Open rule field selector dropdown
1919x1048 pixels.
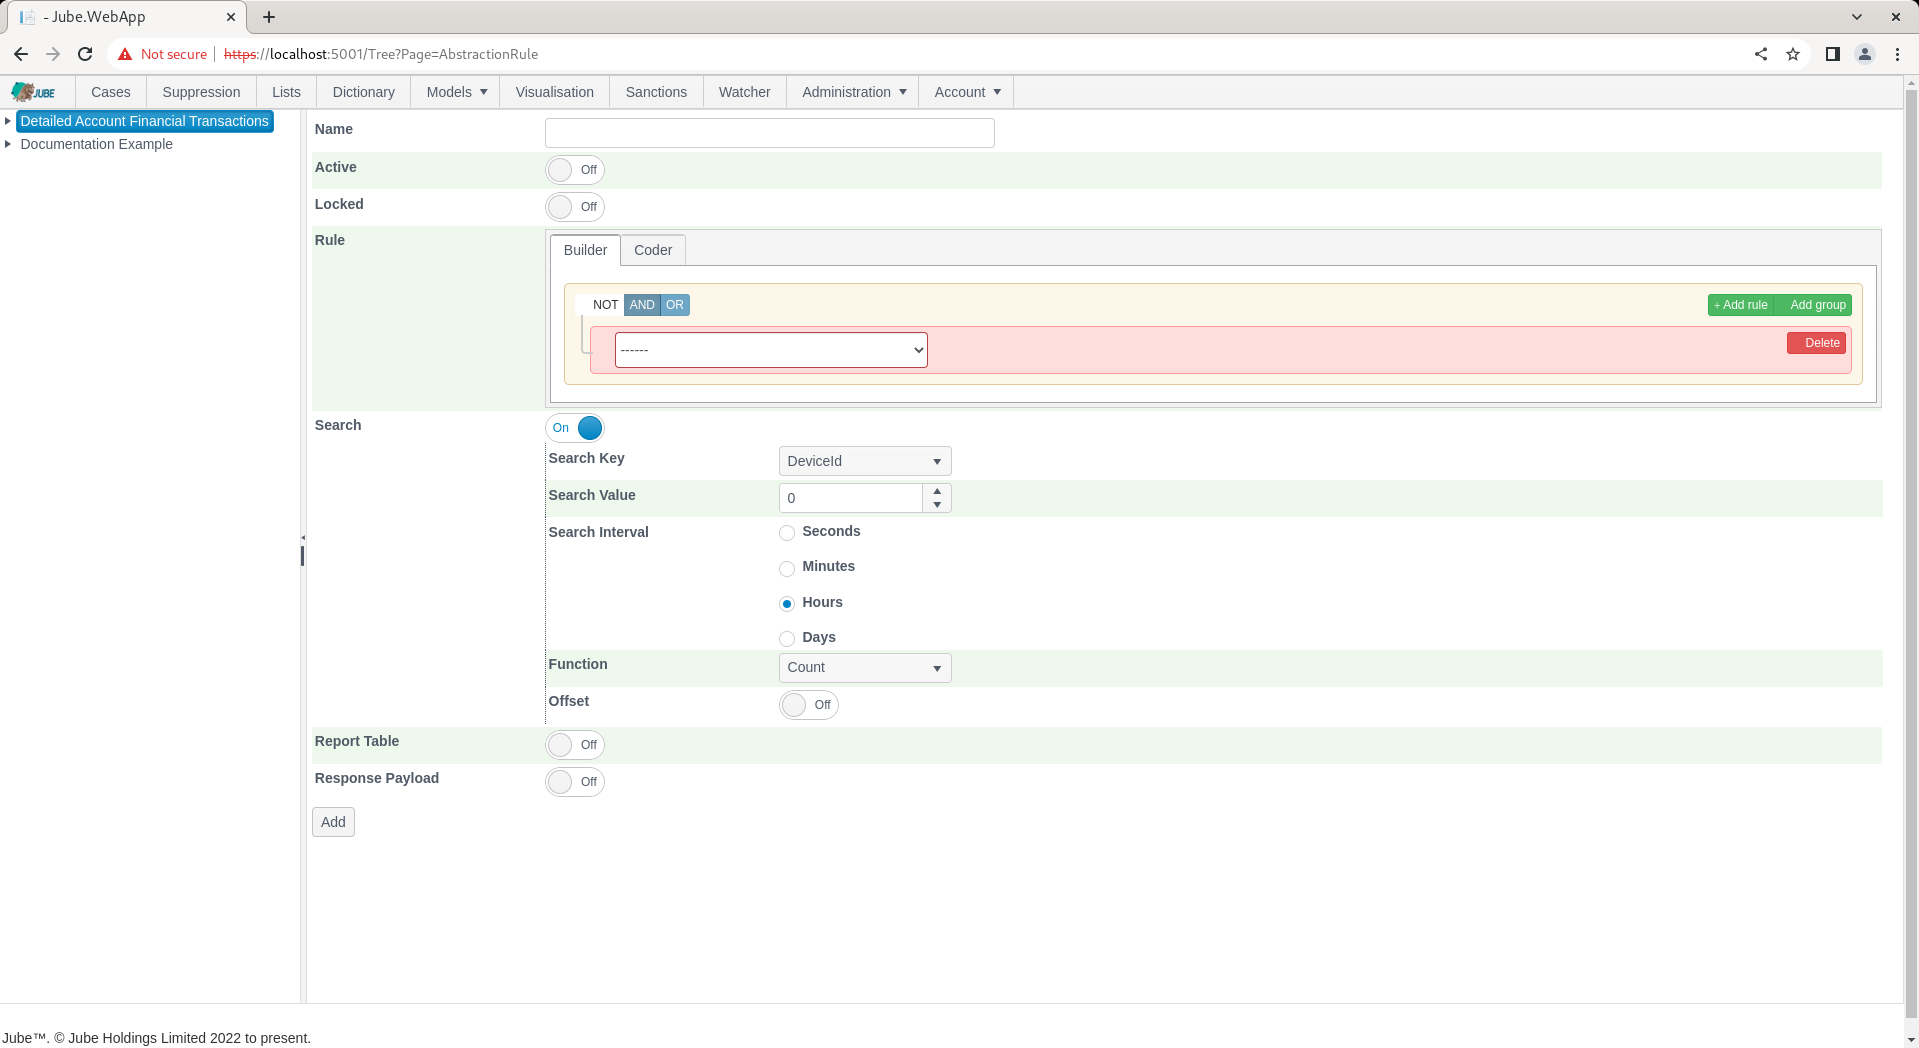(x=771, y=350)
